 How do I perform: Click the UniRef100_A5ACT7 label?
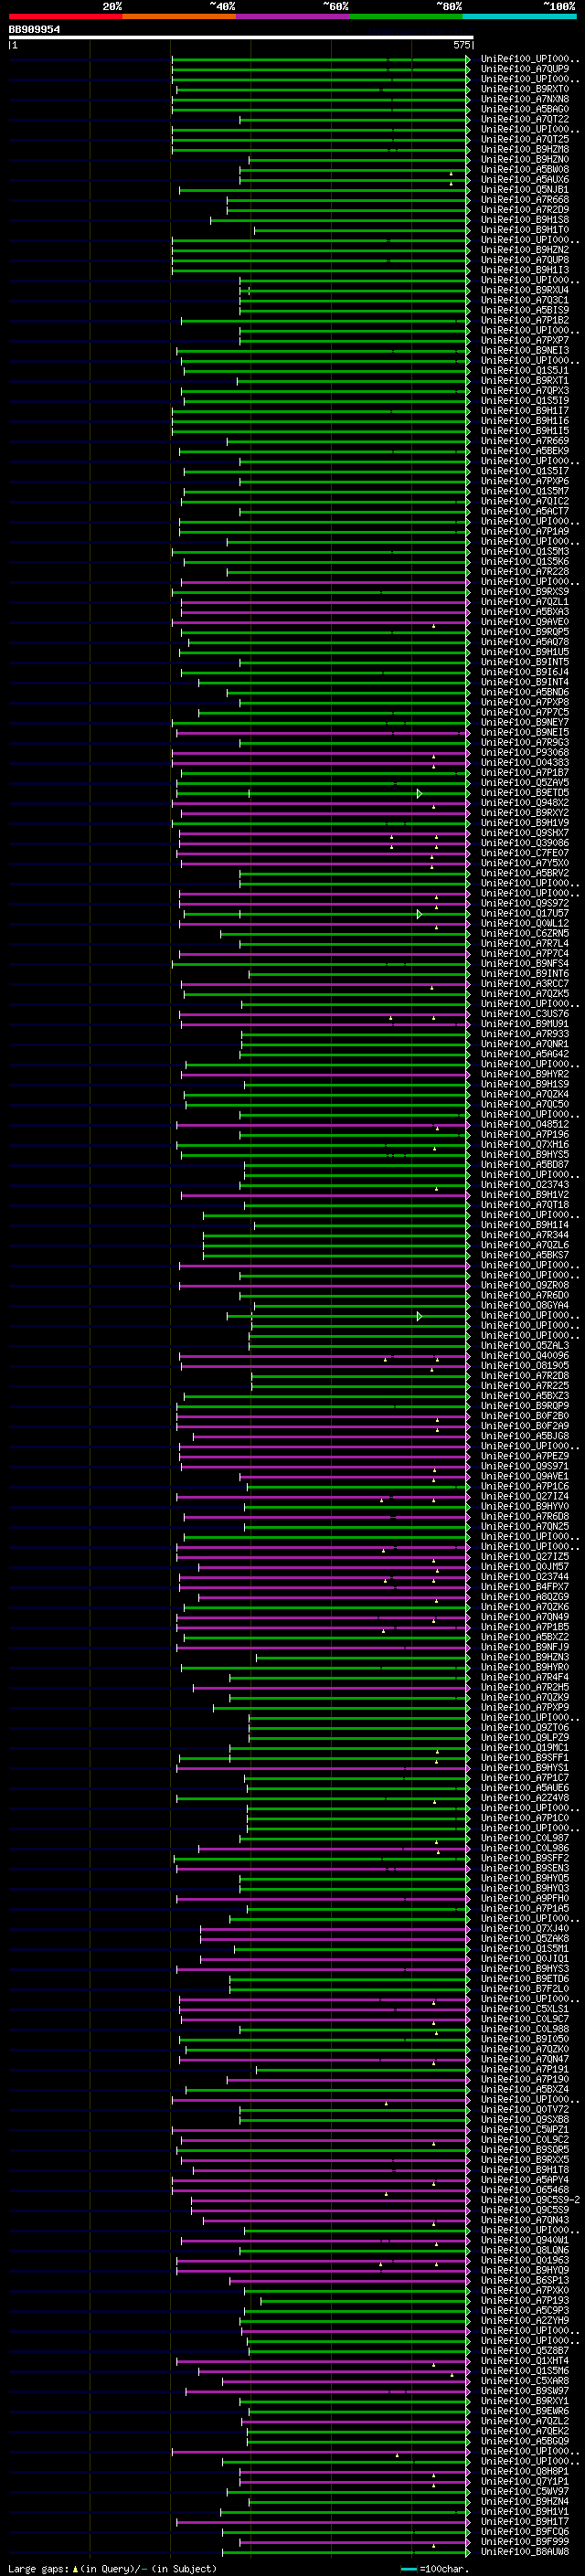pyautogui.click(x=525, y=511)
